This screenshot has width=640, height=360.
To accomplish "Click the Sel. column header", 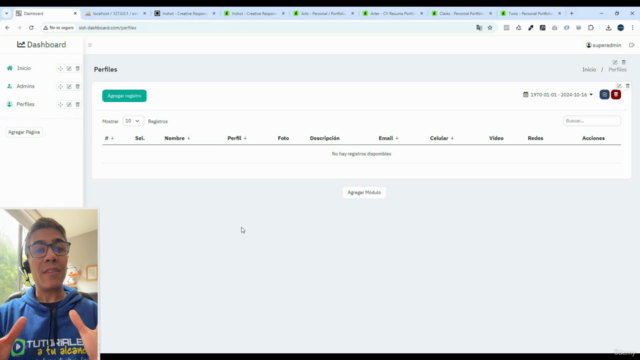I will coord(140,138).
